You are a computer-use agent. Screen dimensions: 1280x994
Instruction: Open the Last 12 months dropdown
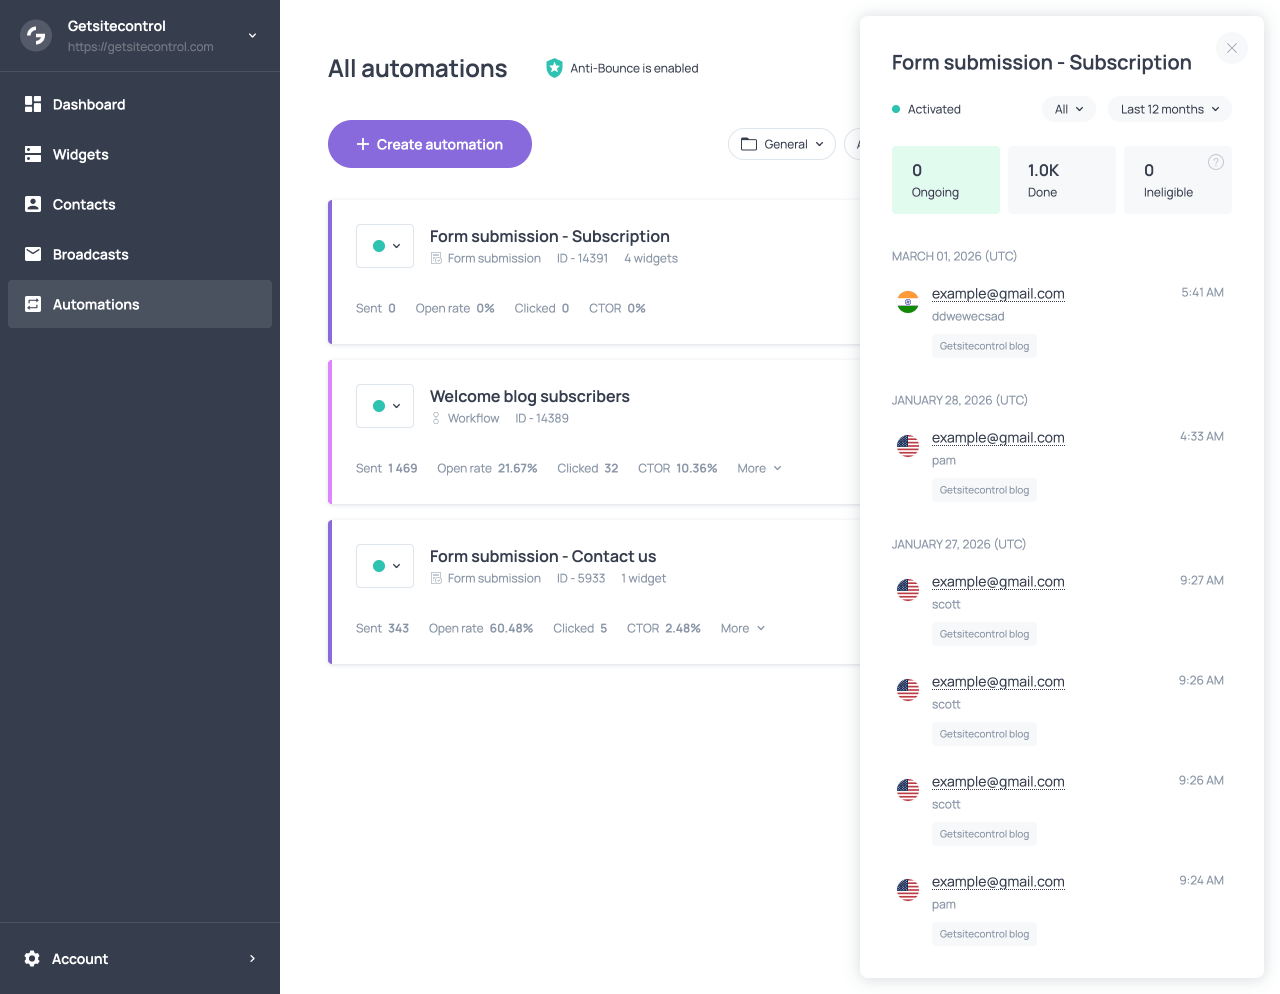1169,109
